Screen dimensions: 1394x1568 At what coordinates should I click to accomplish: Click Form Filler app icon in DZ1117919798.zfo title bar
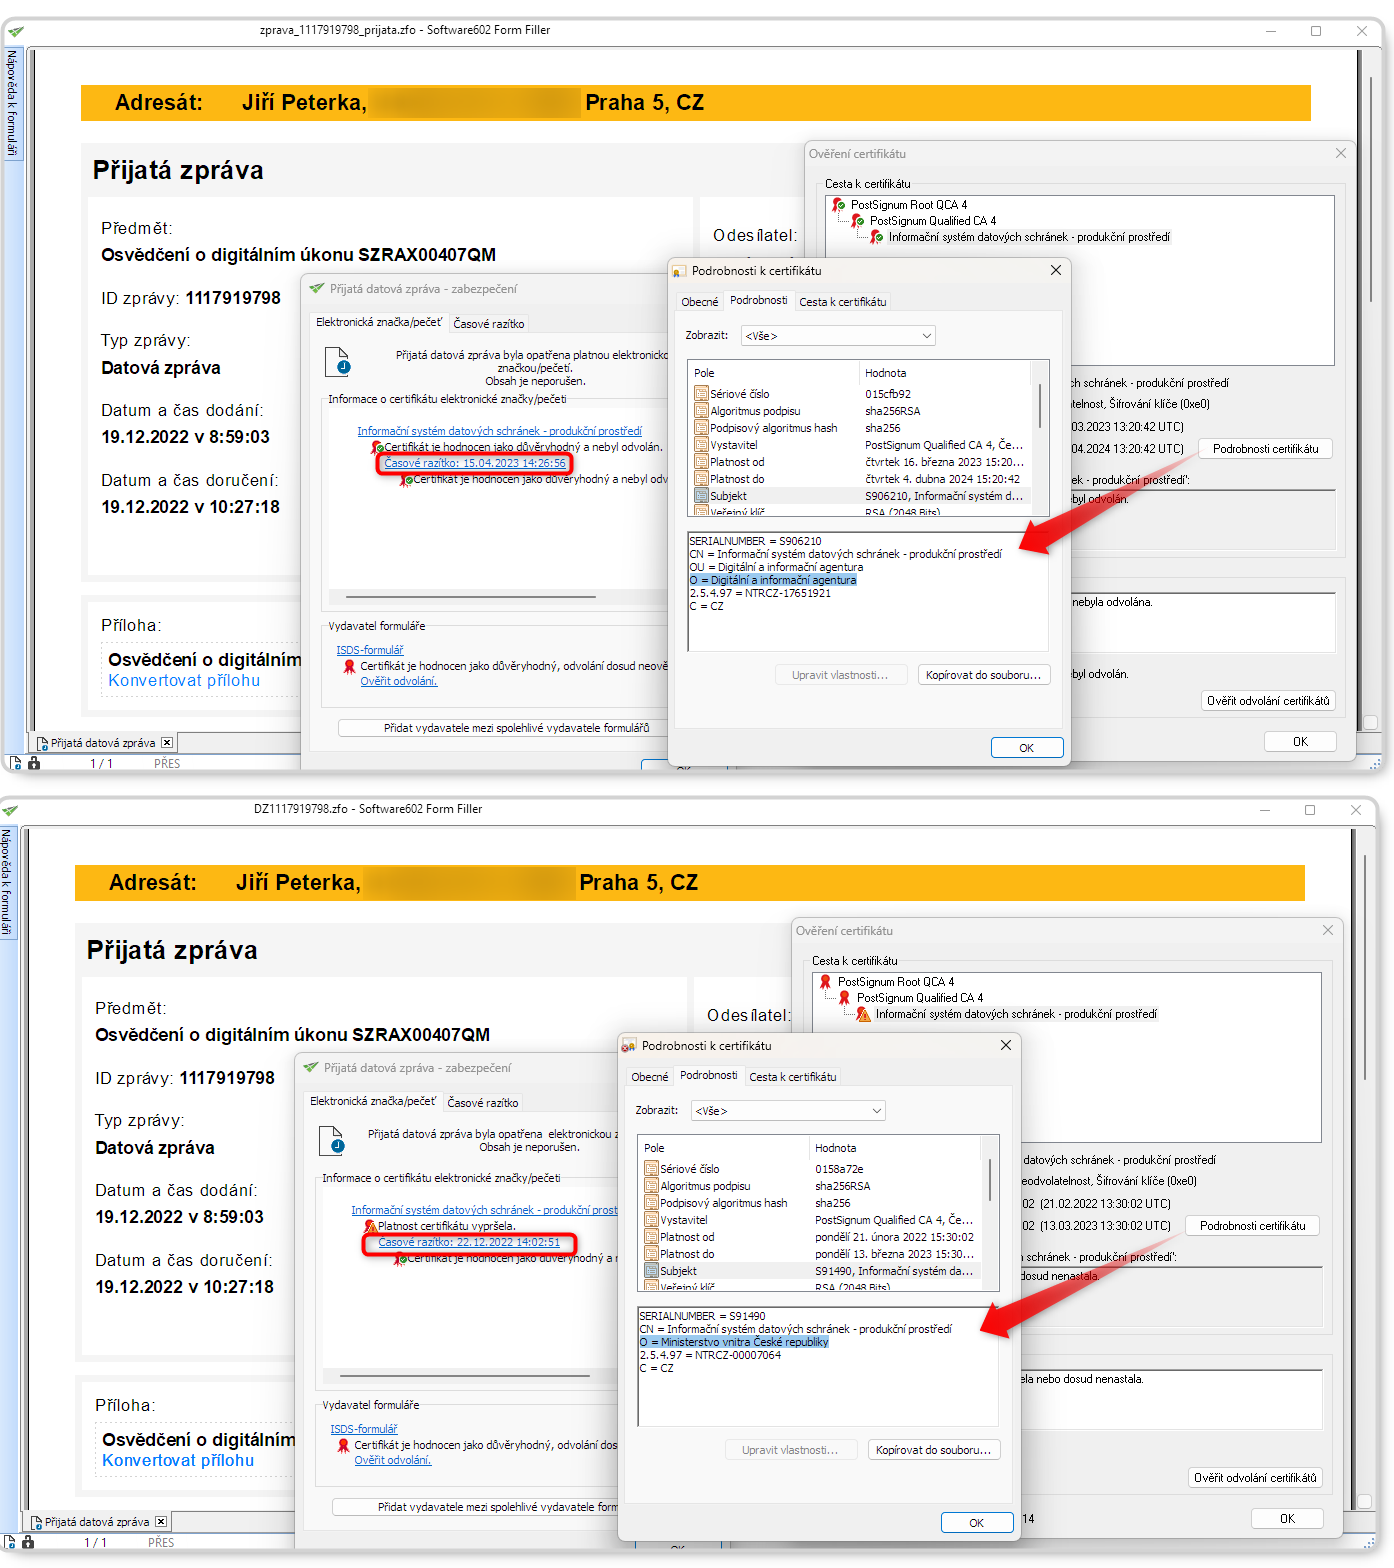coord(9,810)
